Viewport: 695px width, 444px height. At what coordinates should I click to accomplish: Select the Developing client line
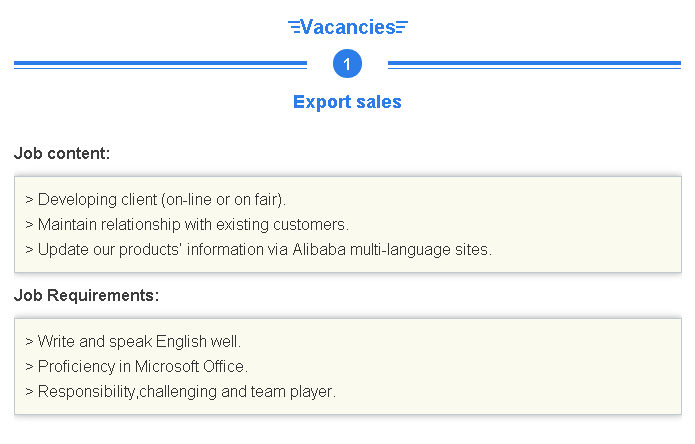pos(156,199)
